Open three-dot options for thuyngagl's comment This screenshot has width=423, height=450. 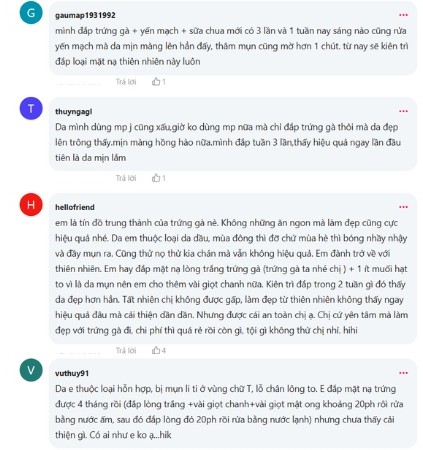[403, 111]
